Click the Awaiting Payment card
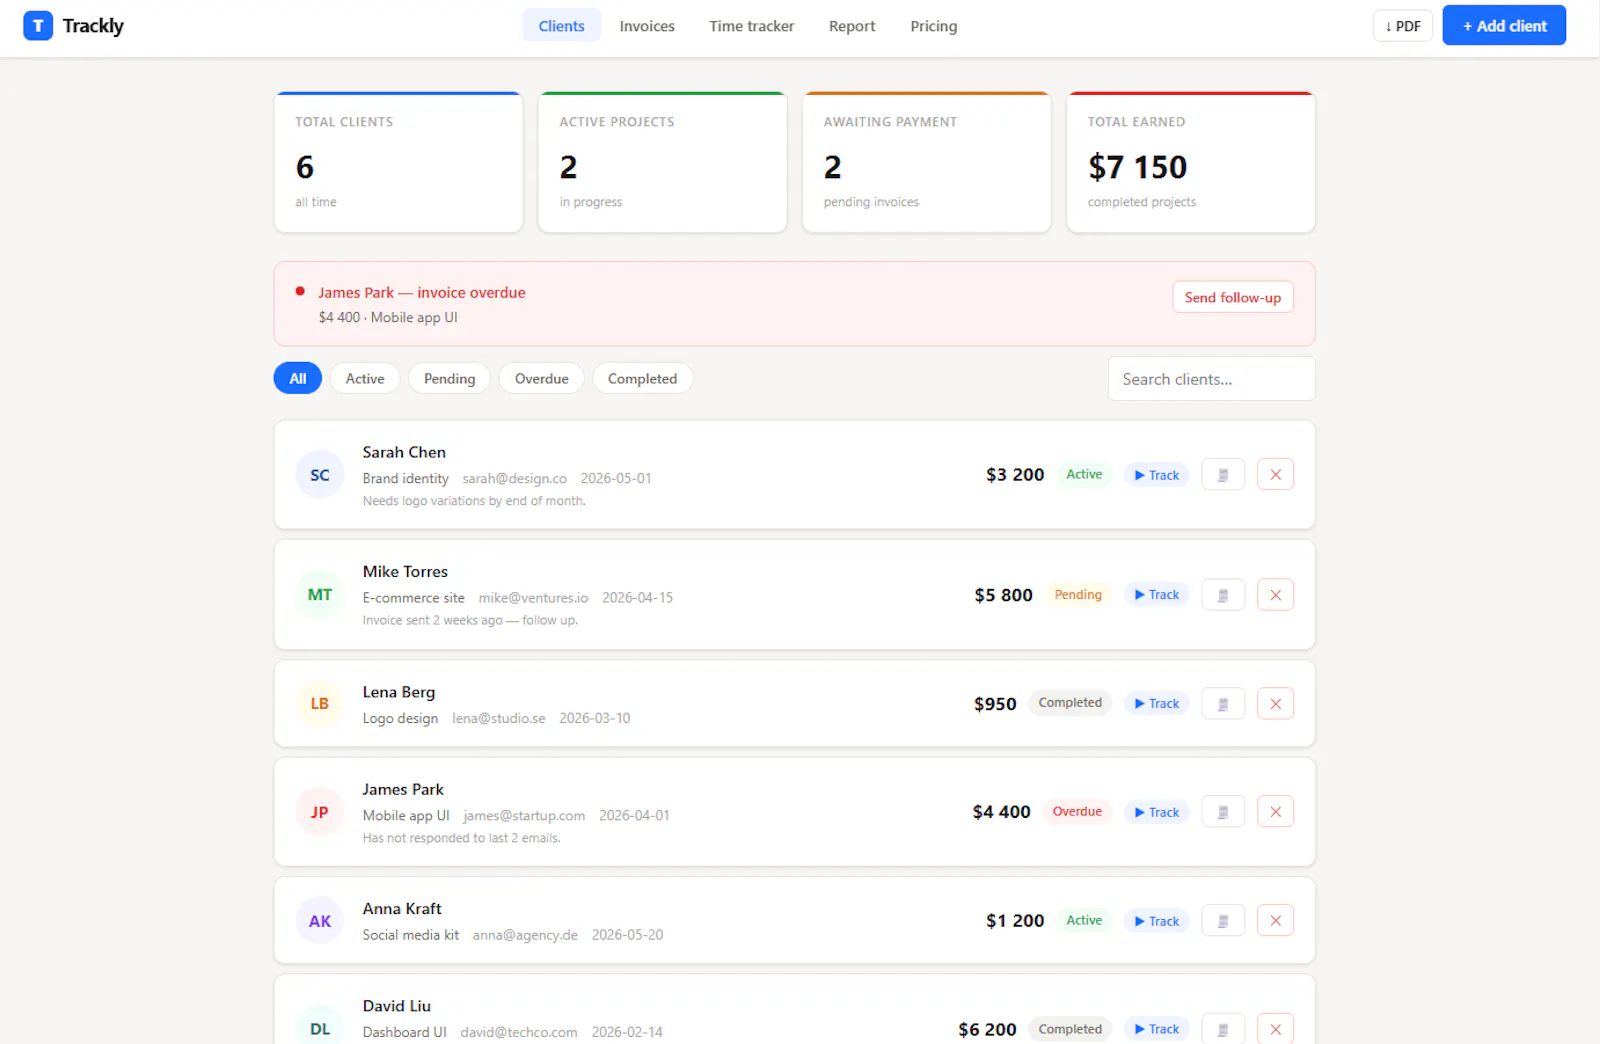Image resolution: width=1600 pixels, height=1044 pixels. tap(927, 162)
